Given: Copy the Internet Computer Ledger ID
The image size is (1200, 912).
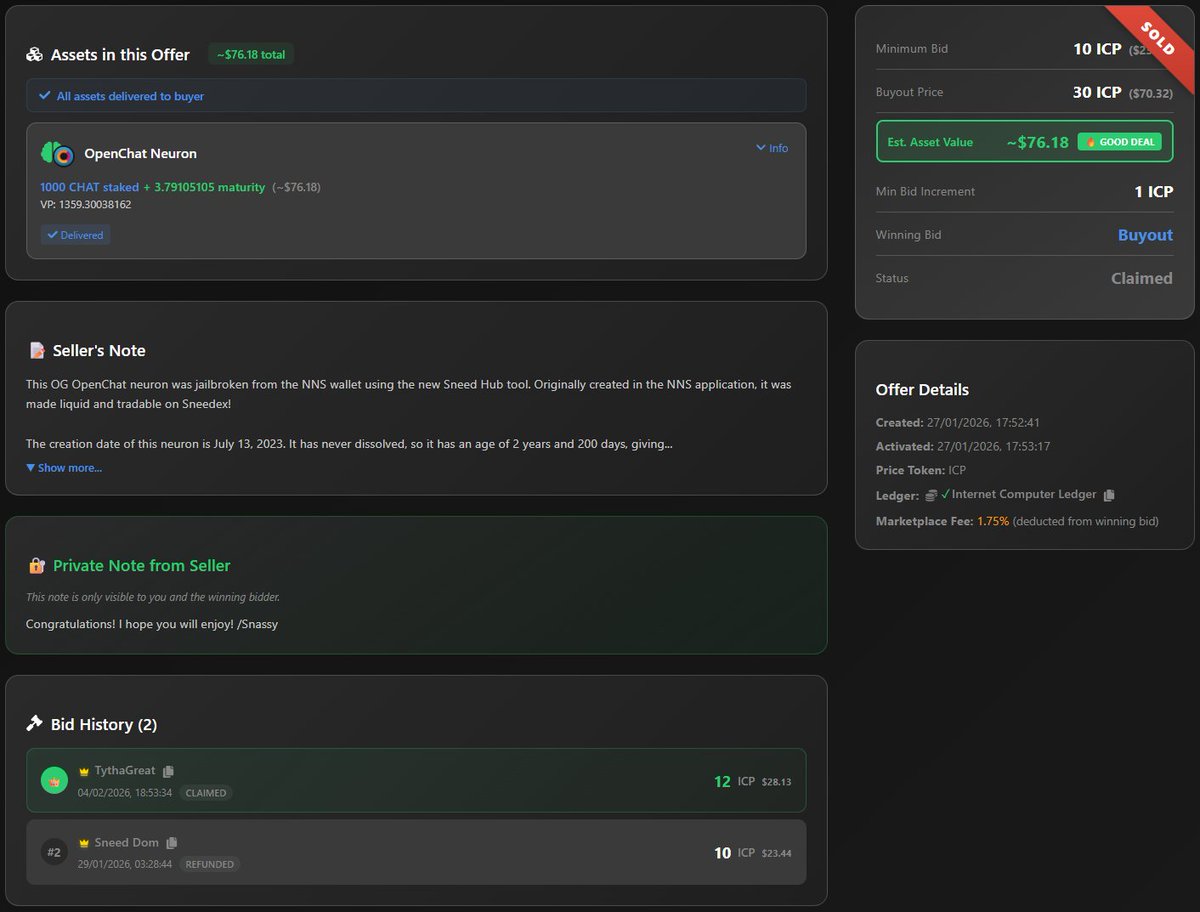Looking at the screenshot, I should [x=1109, y=495].
